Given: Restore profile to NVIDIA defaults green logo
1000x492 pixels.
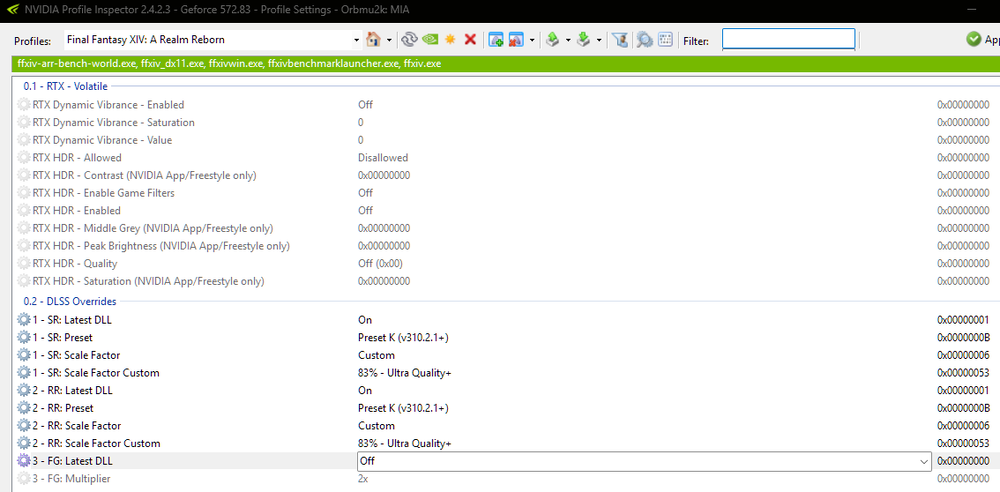Looking at the screenshot, I should [430, 40].
